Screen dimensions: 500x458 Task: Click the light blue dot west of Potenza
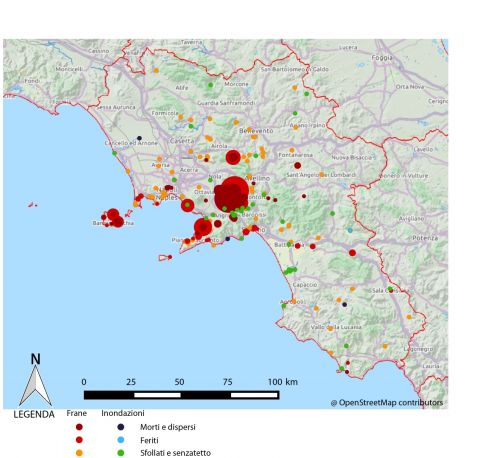click(350, 230)
